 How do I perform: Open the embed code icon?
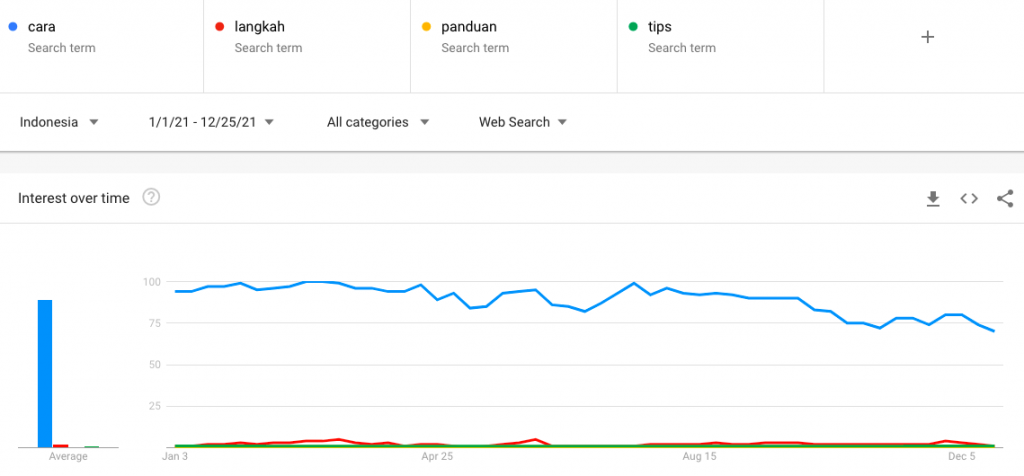969,199
